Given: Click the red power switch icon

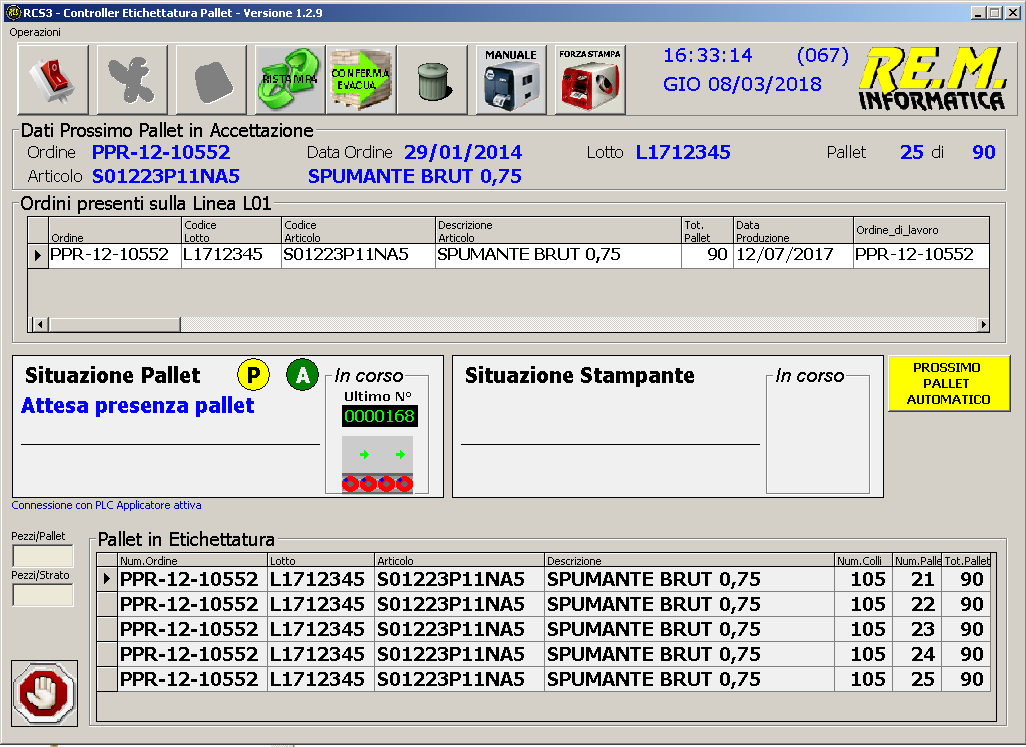Looking at the screenshot, I should 52,80.
